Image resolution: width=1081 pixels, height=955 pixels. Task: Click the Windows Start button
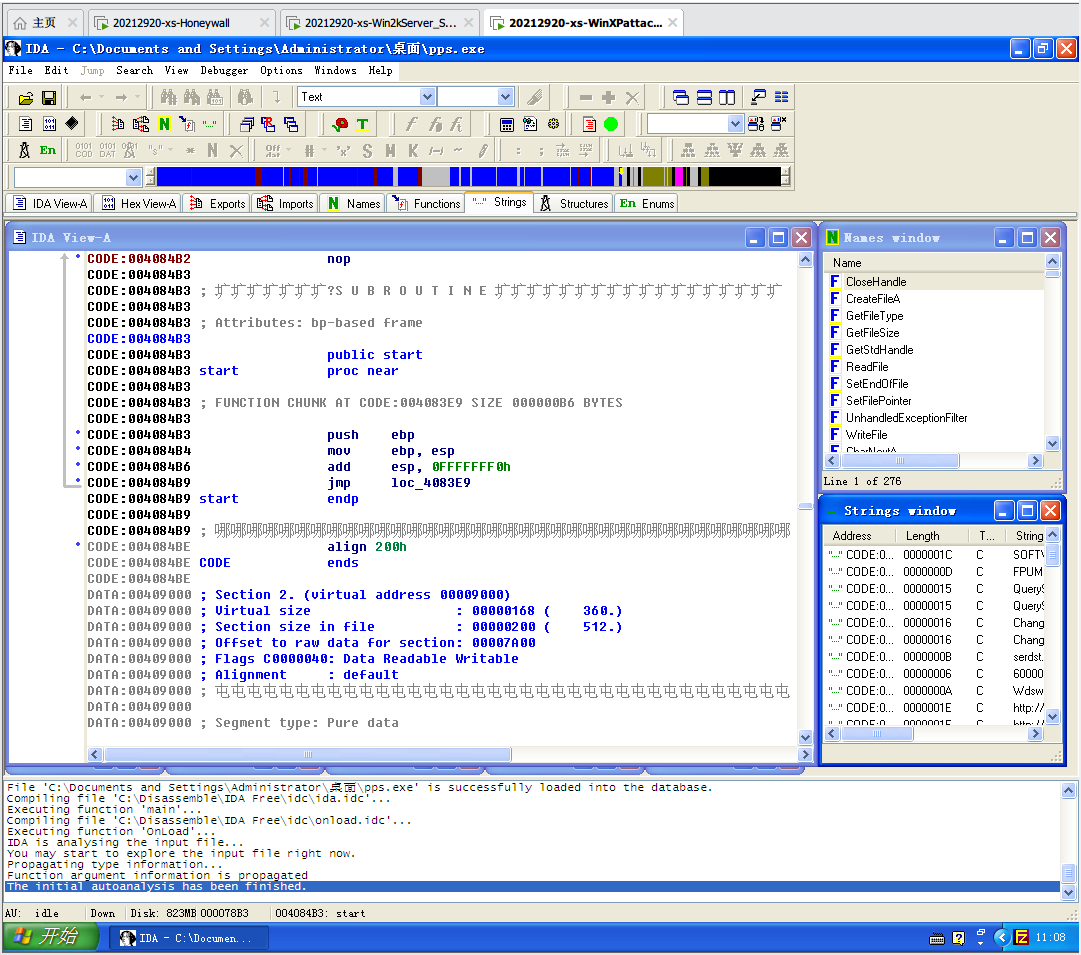pyautogui.click(x=50, y=937)
